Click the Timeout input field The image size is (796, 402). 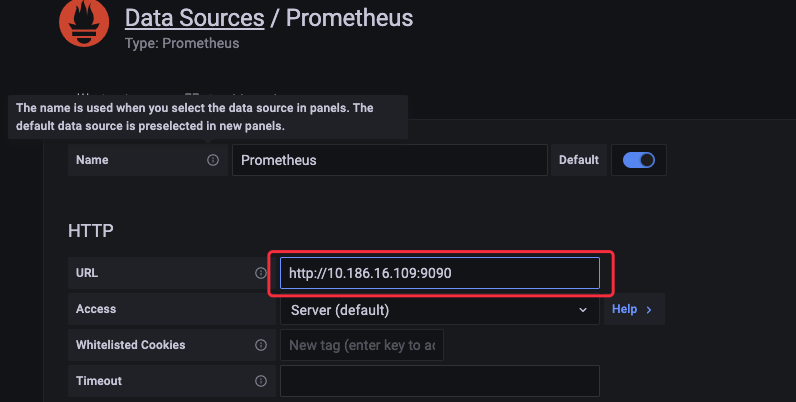439,381
